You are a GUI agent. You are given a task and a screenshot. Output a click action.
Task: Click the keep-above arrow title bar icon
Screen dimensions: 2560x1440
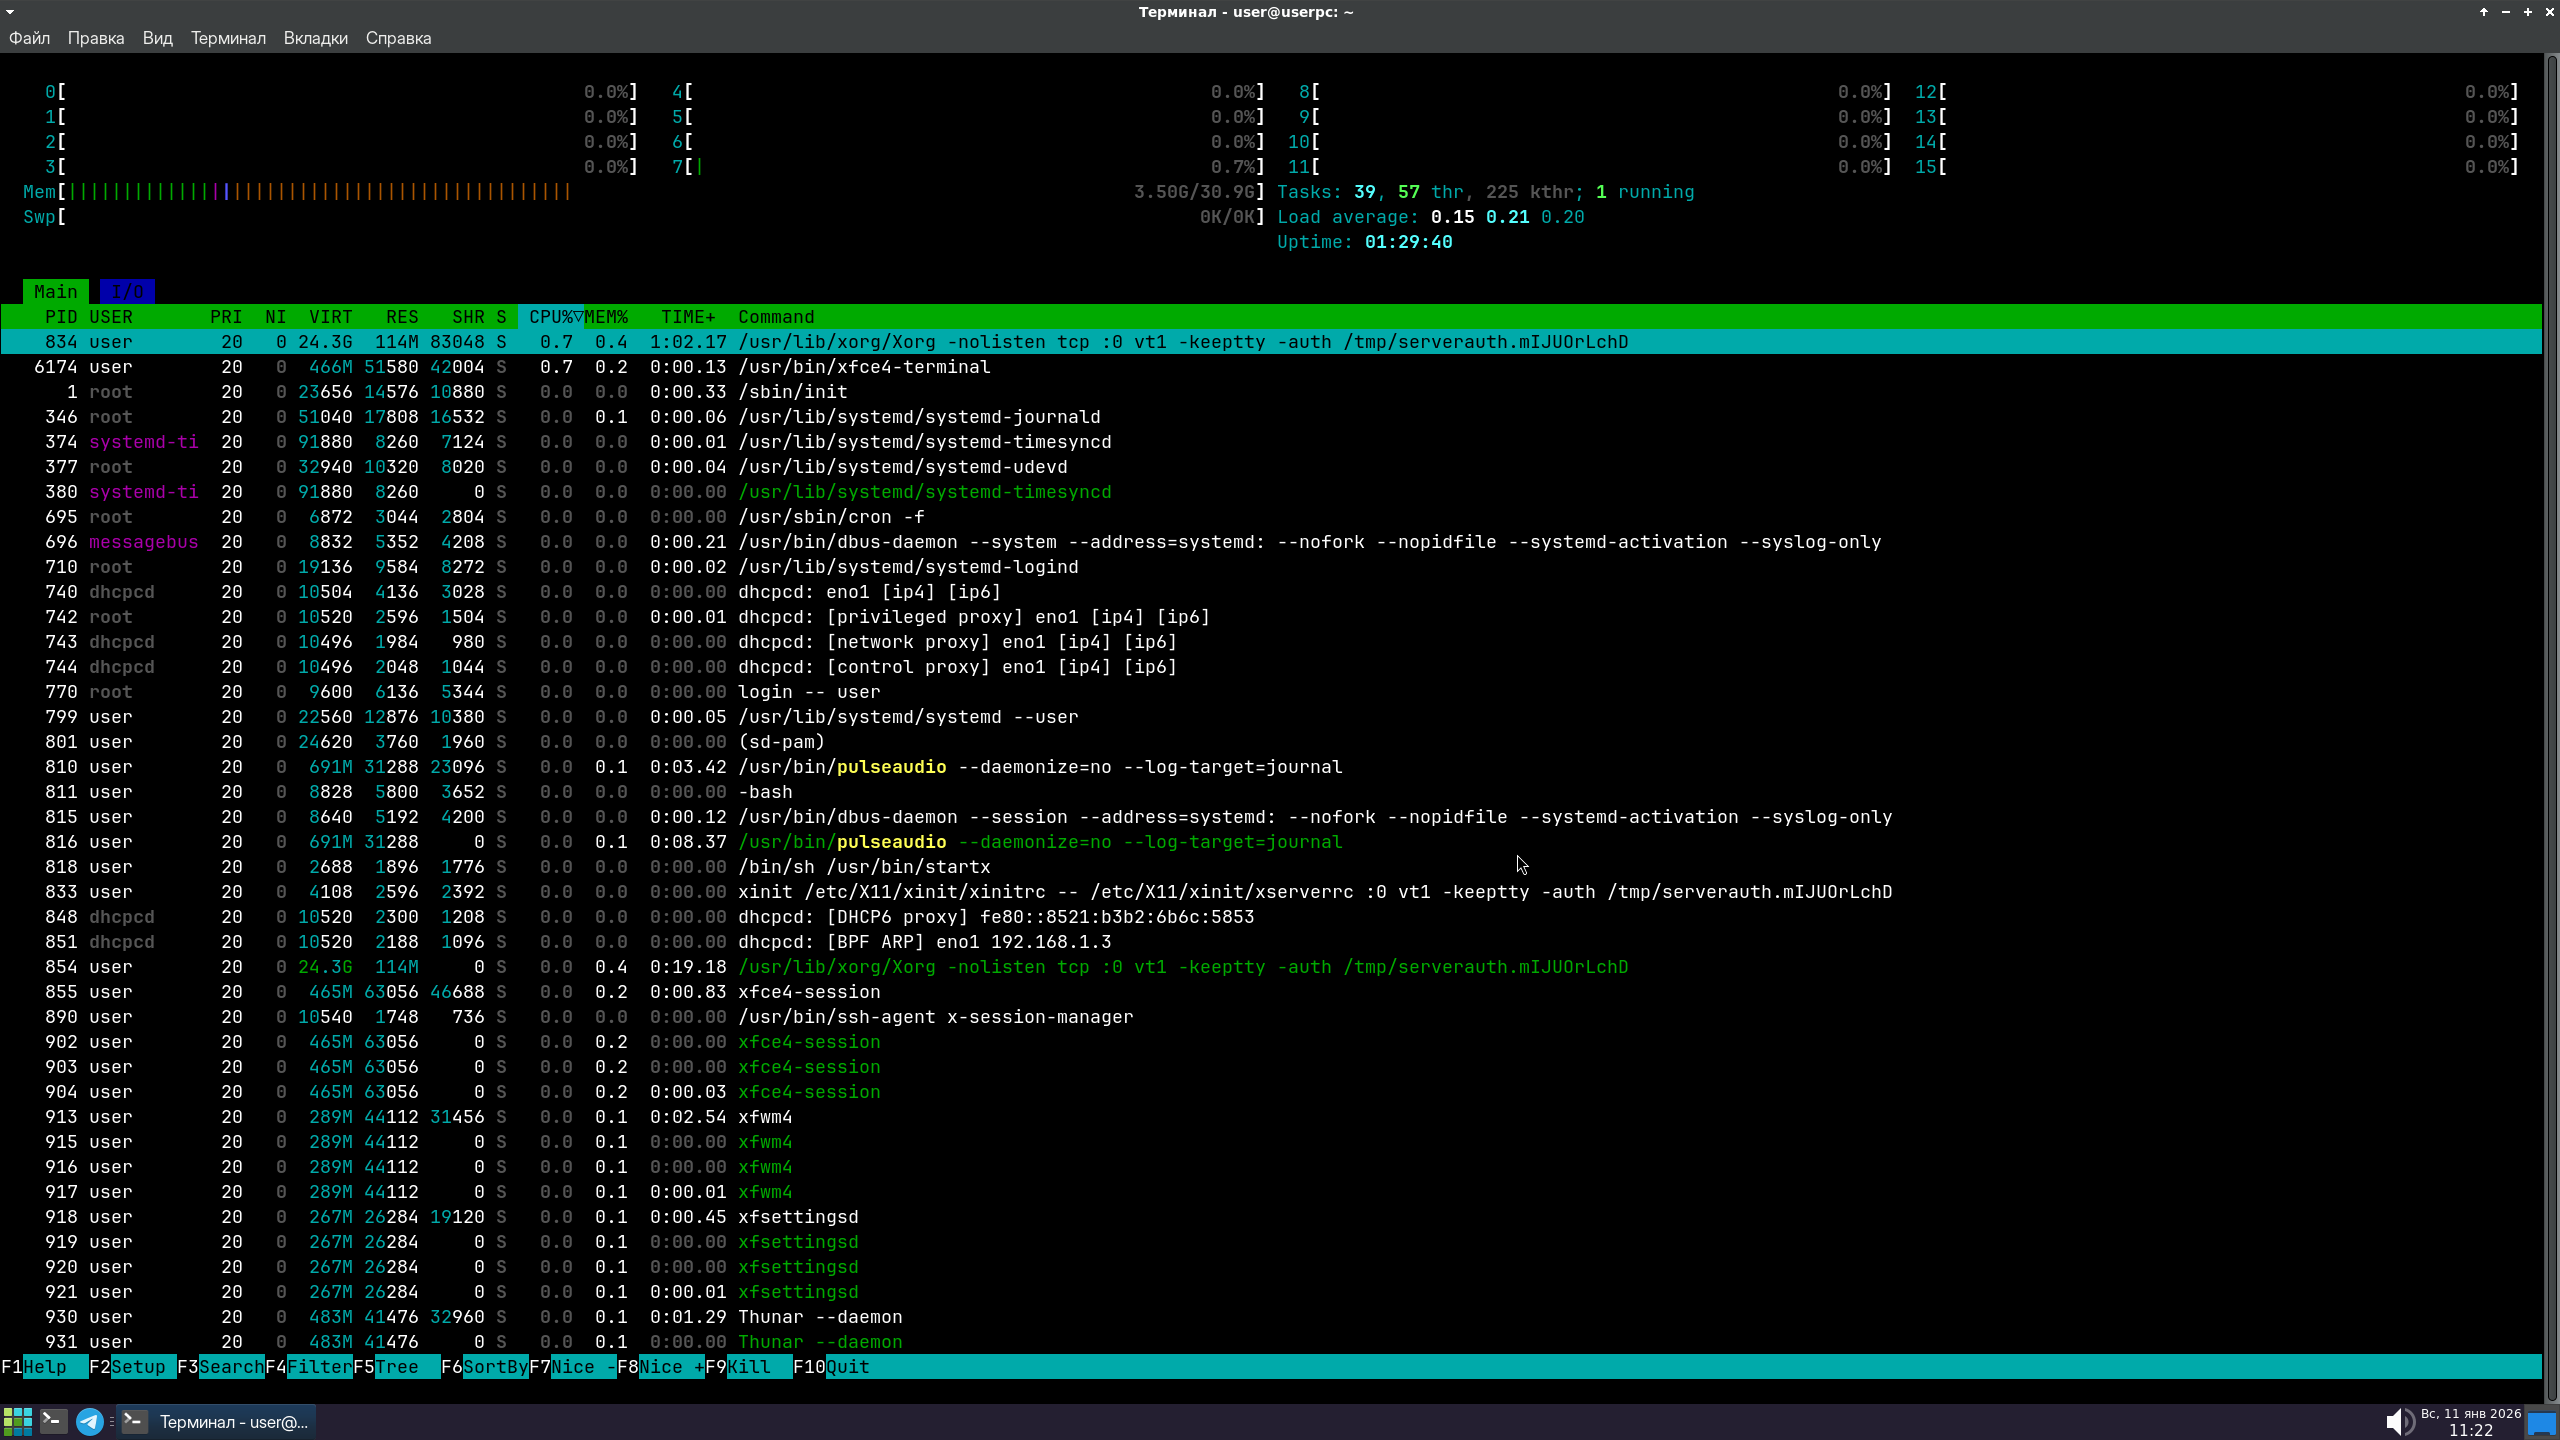[x=2483, y=12]
